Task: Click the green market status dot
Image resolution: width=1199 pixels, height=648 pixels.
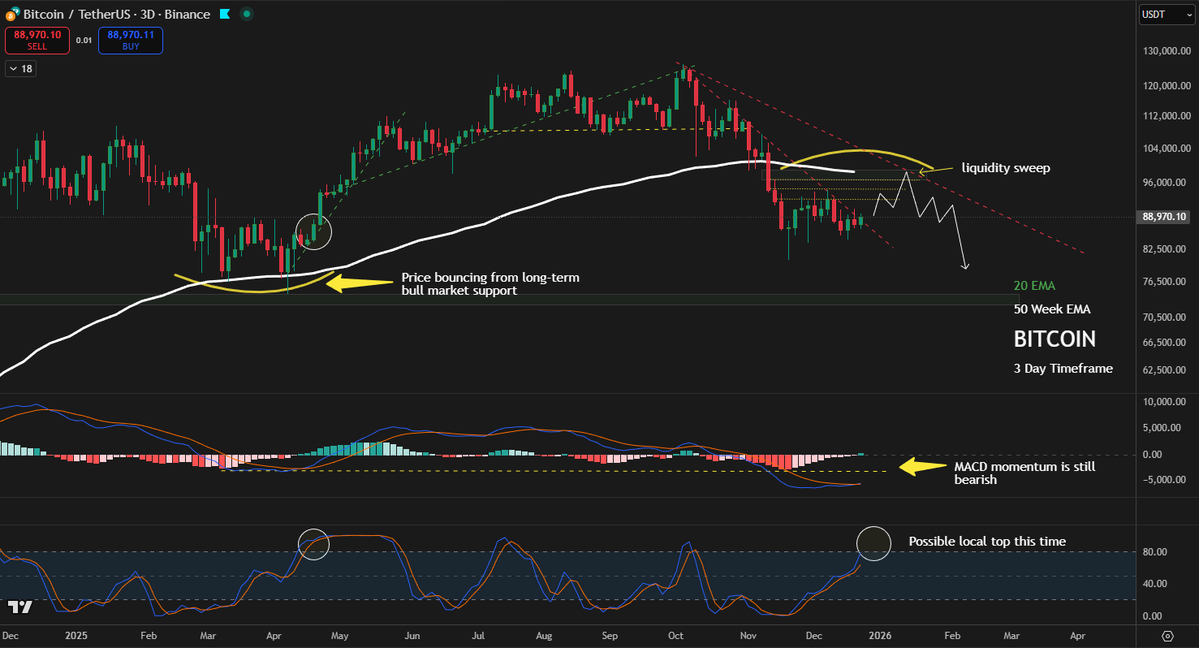Action: pos(246,14)
